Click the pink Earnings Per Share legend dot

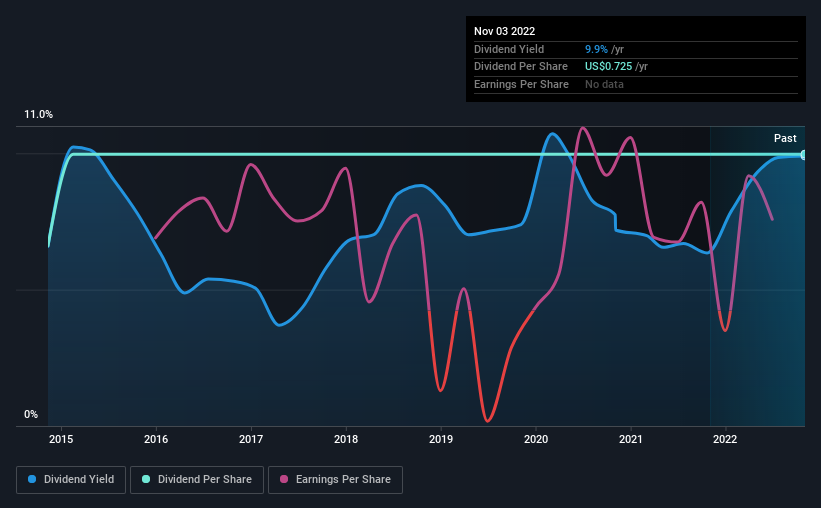pyautogui.click(x=284, y=479)
